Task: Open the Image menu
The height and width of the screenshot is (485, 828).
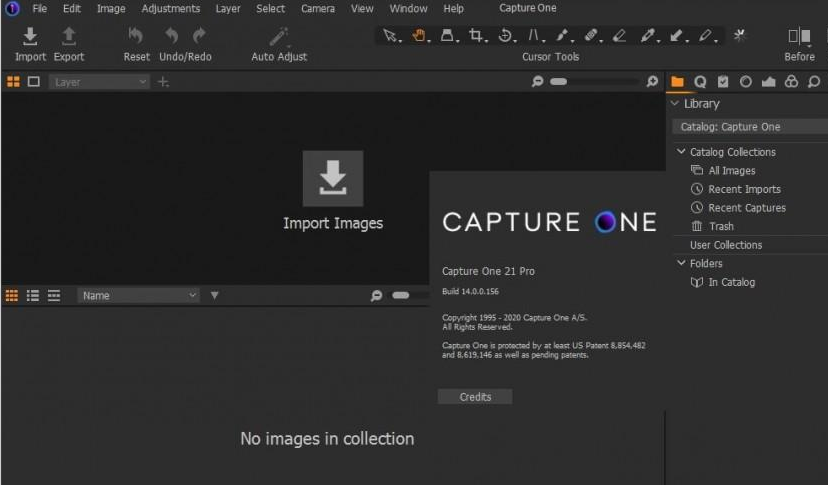Action: click(111, 8)
